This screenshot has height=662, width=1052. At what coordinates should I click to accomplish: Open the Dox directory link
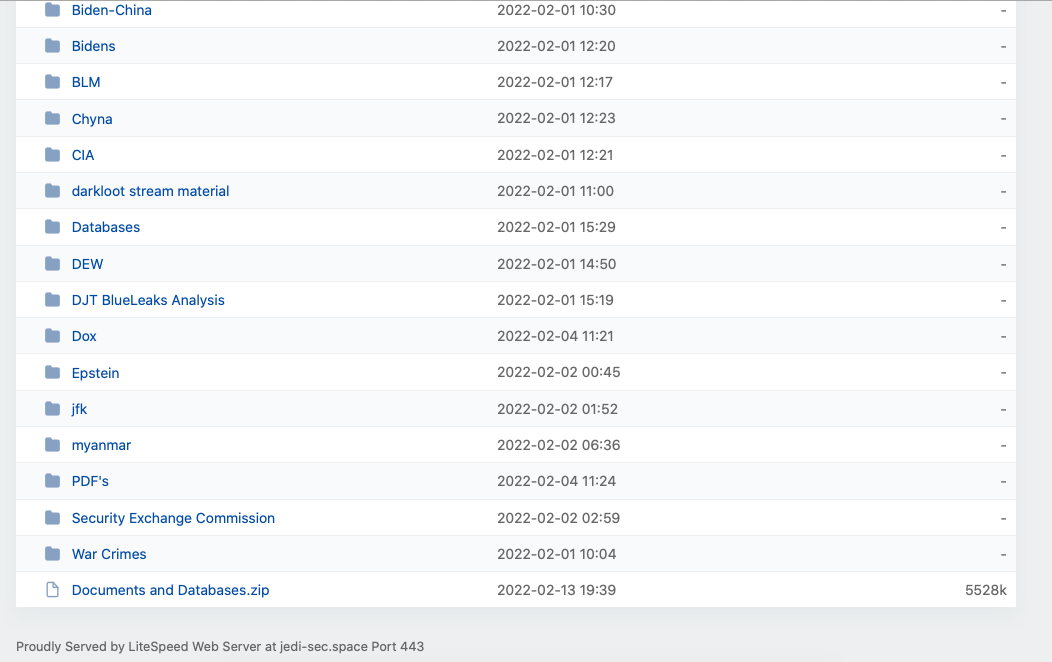[x=84, y=336]
